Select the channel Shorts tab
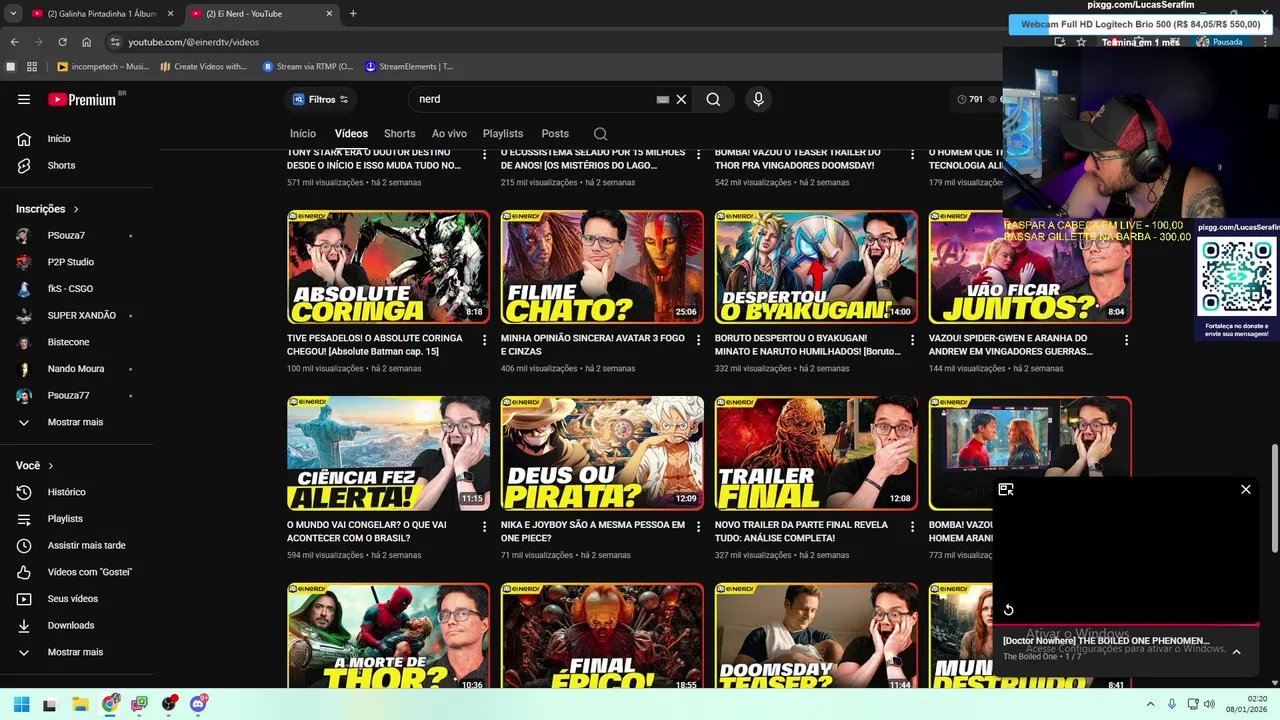Viewport: 1280px width, 720px height. tap(399, 134)
